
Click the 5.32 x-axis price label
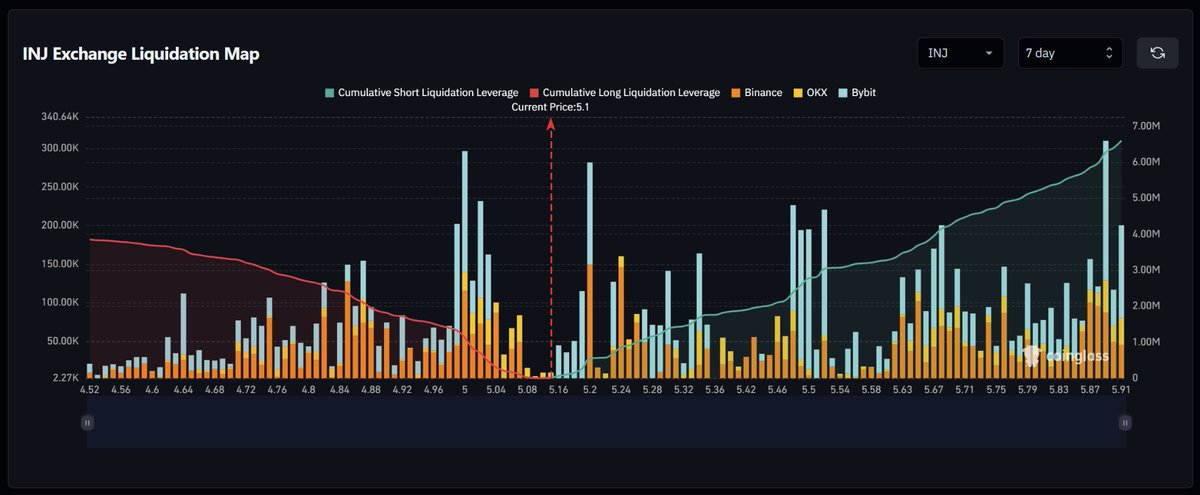pos(683,391)
